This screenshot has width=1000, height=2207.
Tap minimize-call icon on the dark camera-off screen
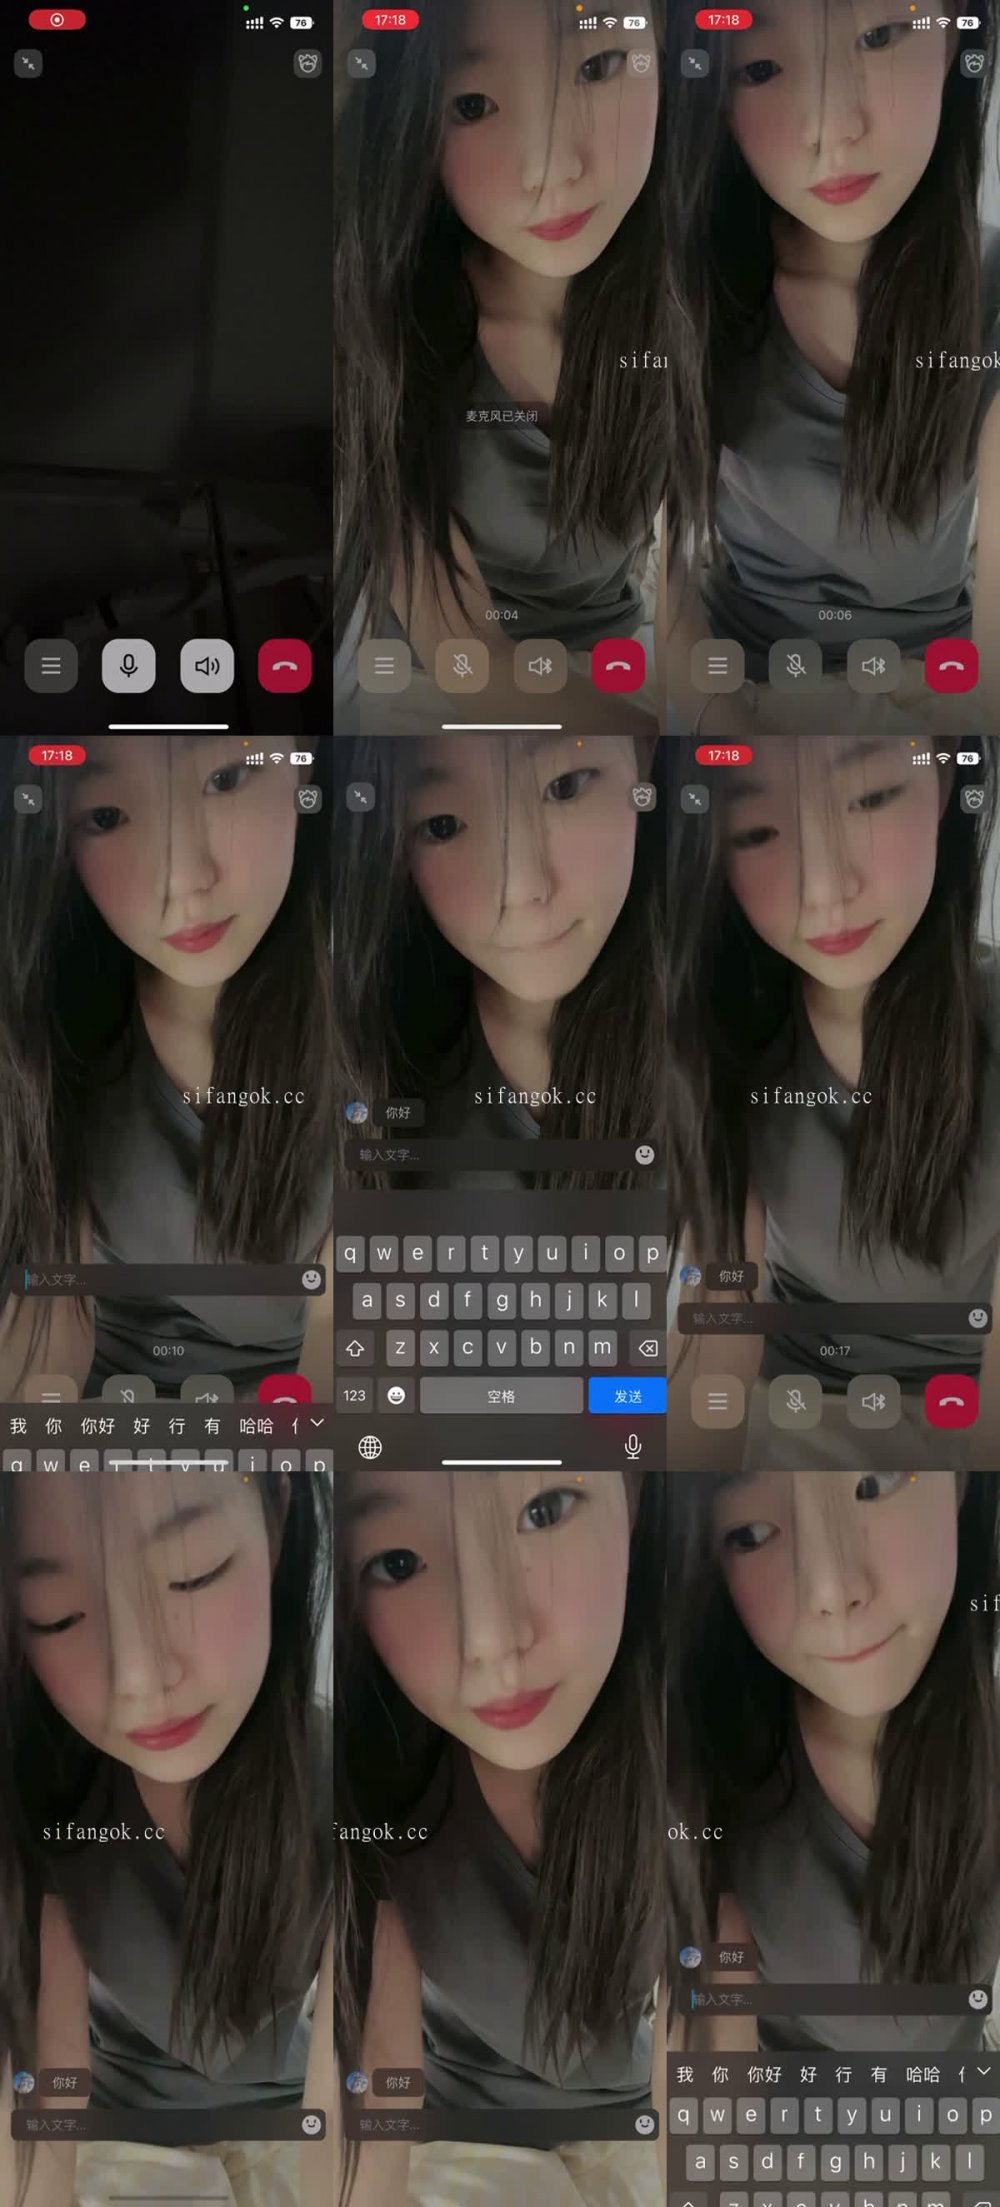click(x=28, y=63)
